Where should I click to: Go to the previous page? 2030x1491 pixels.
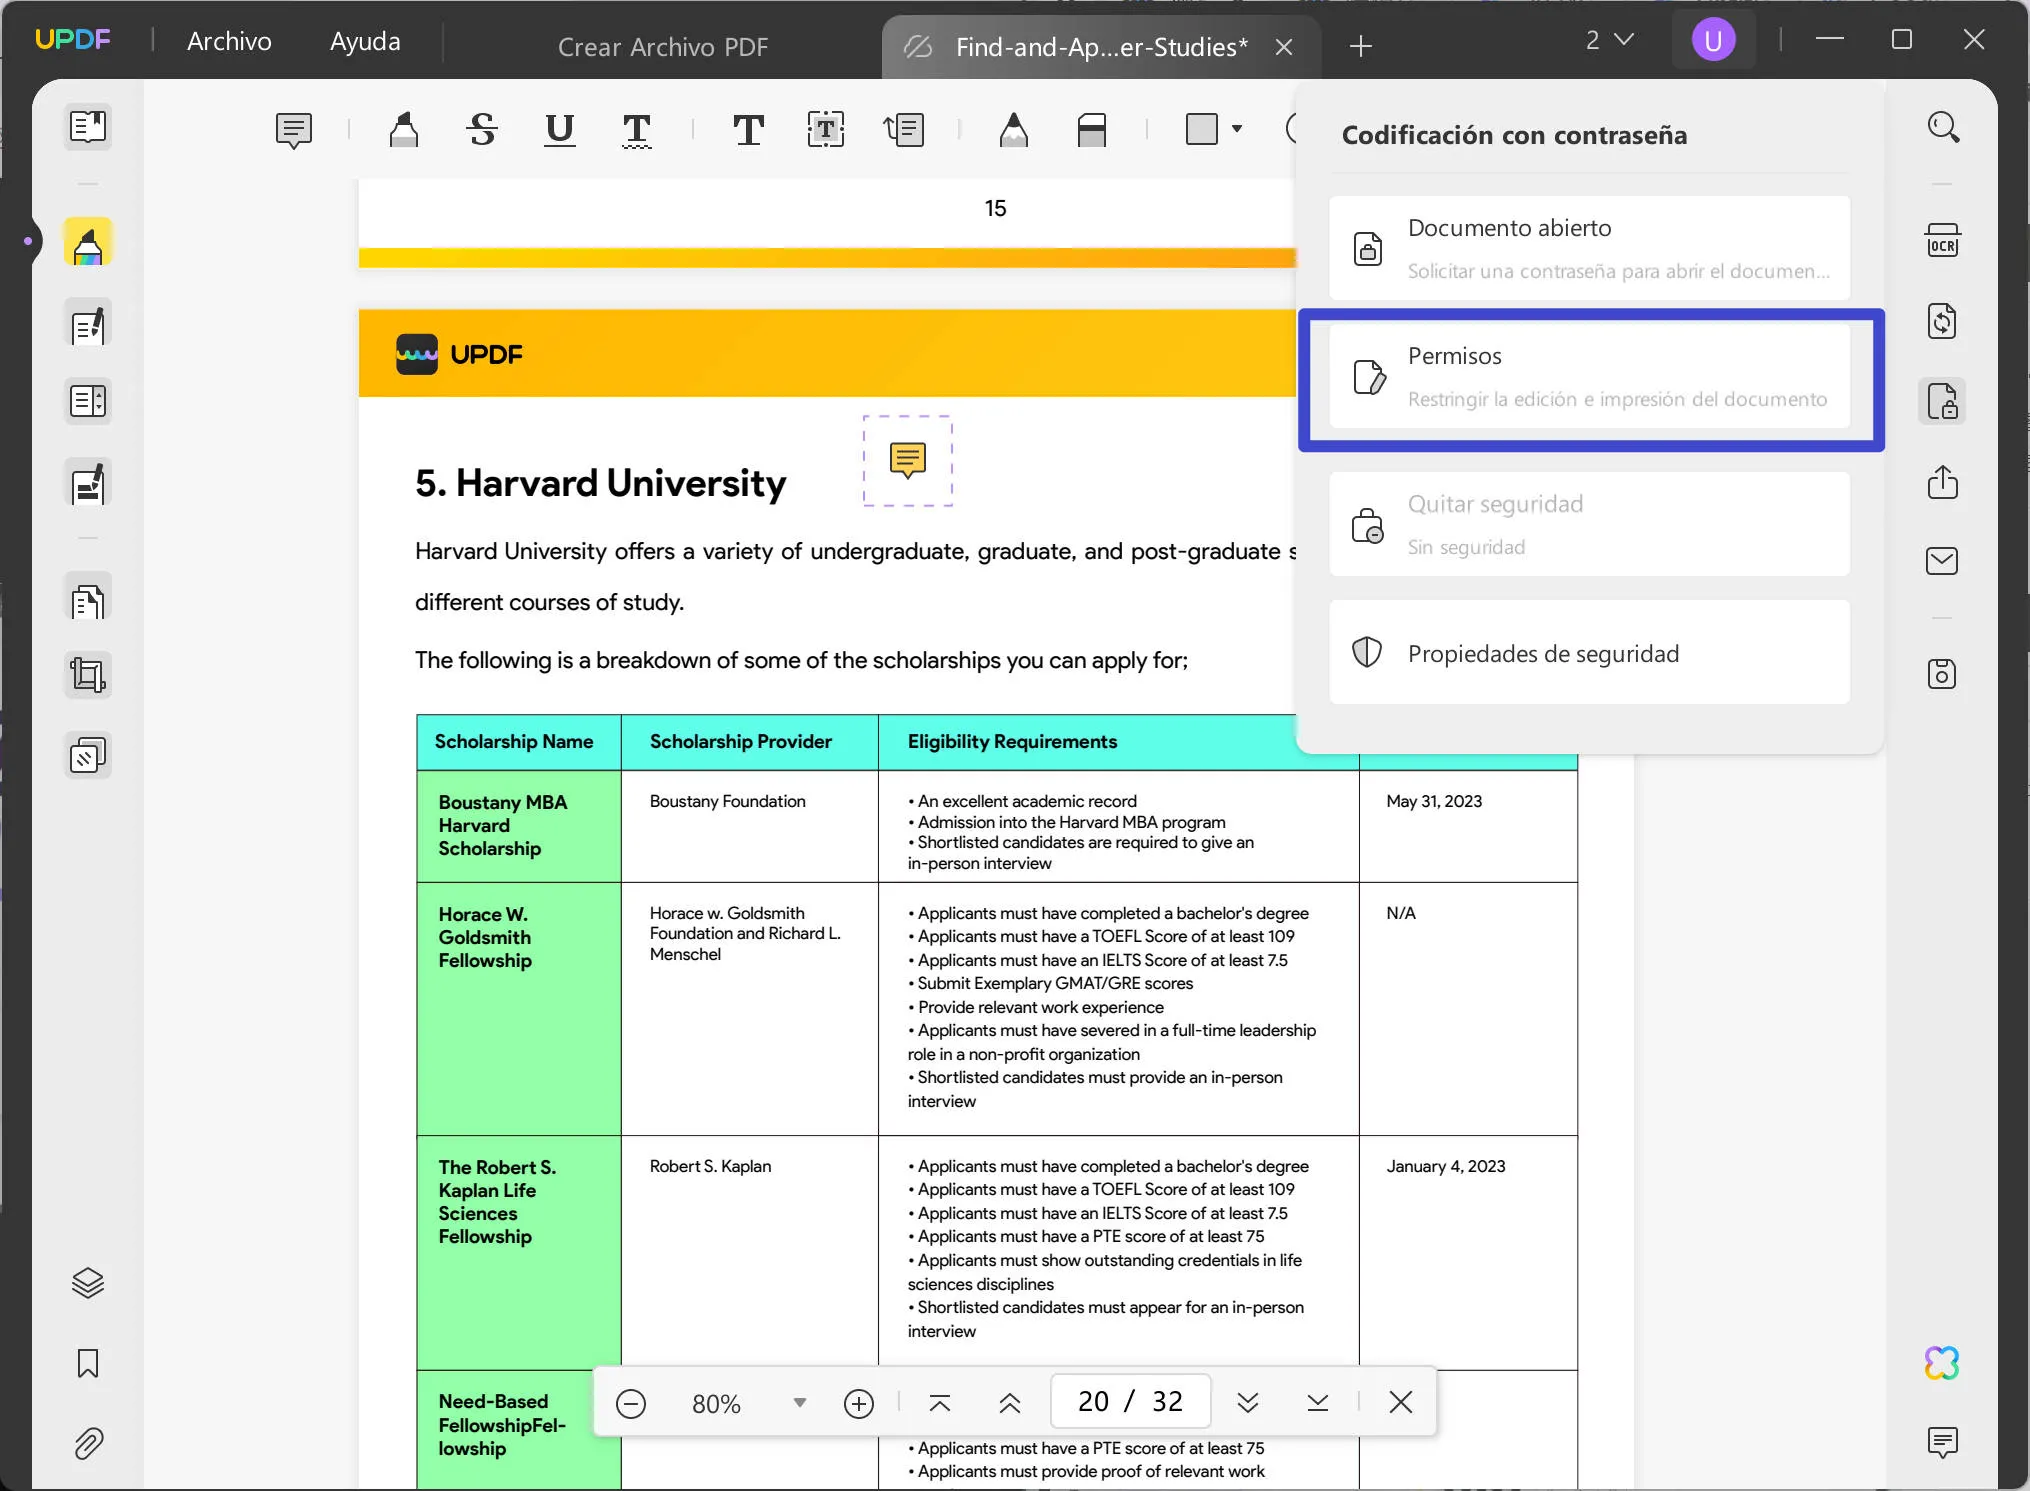point(1010,1402)
